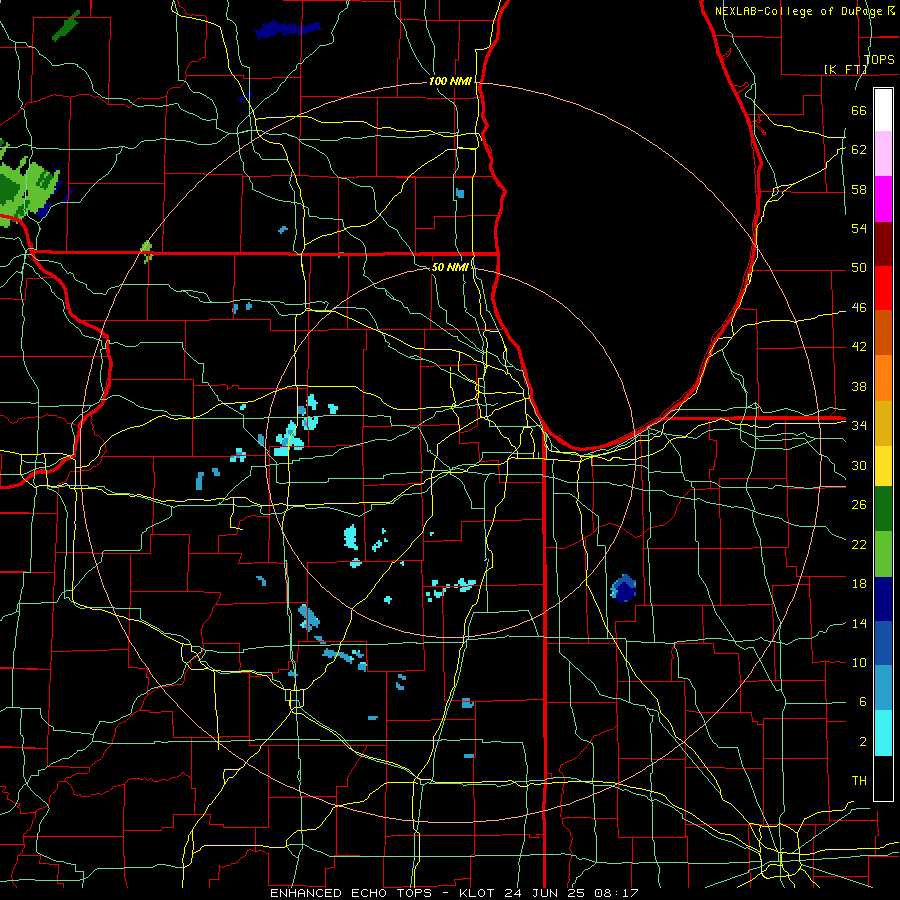The image size is (900, 900).
Task: Click the "[K FT]" units label
Action: tap(845, 69)
